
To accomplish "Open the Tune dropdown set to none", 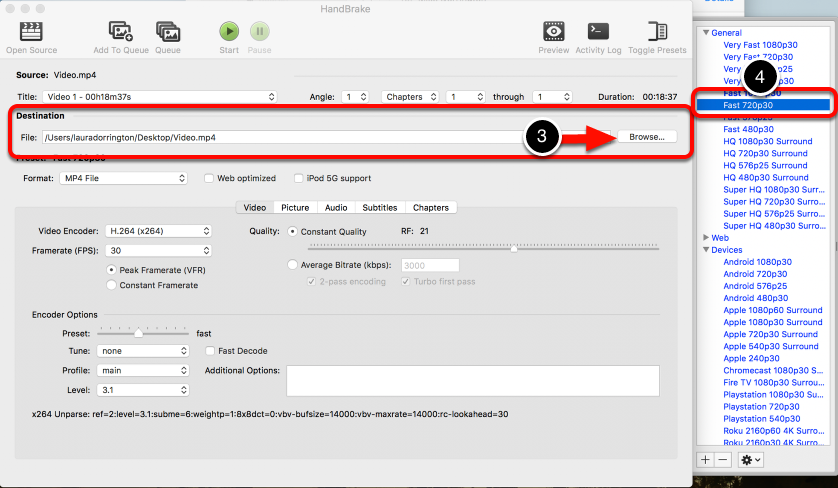I will (143, 351).
